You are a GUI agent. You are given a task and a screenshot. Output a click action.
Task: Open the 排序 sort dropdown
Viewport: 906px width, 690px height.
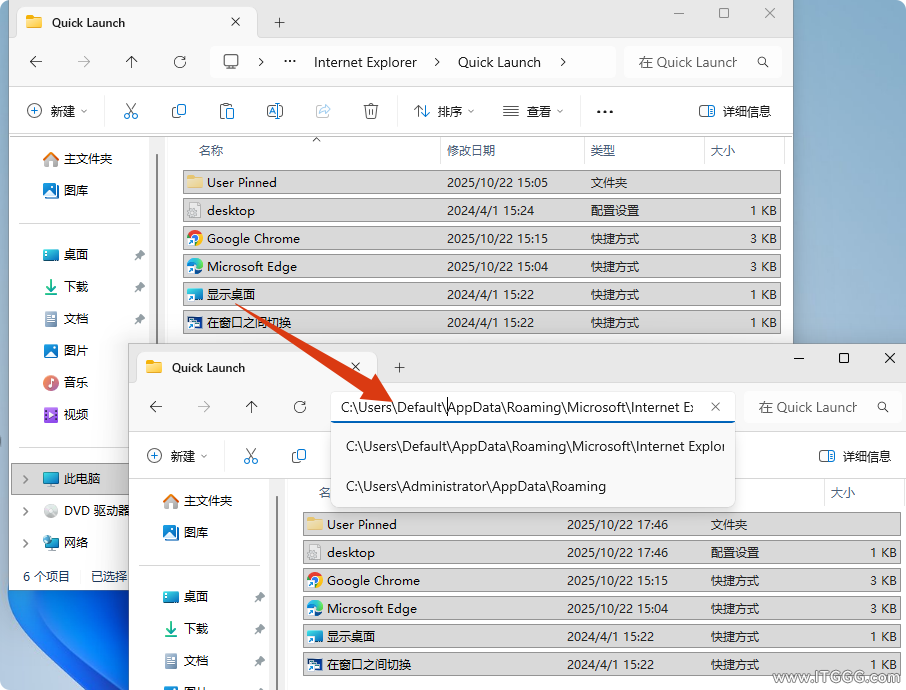[x=445, y=111]
